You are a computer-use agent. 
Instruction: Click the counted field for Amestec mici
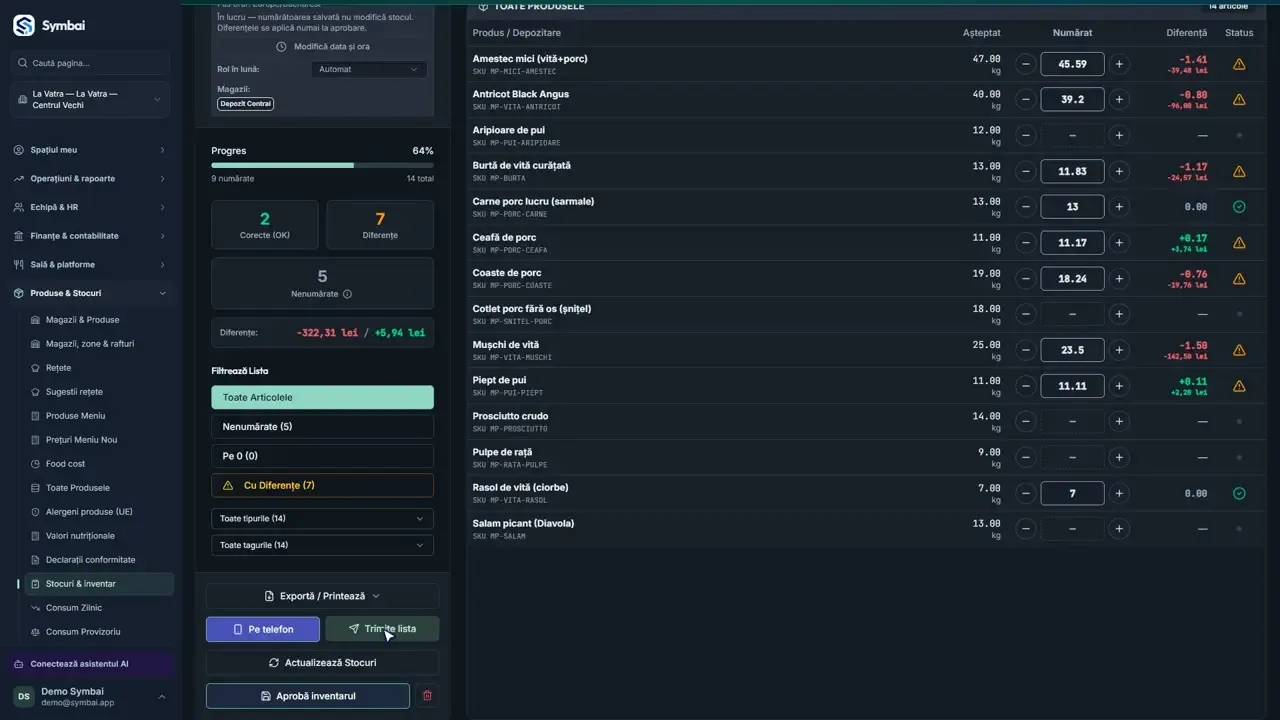coord(1072,64)
